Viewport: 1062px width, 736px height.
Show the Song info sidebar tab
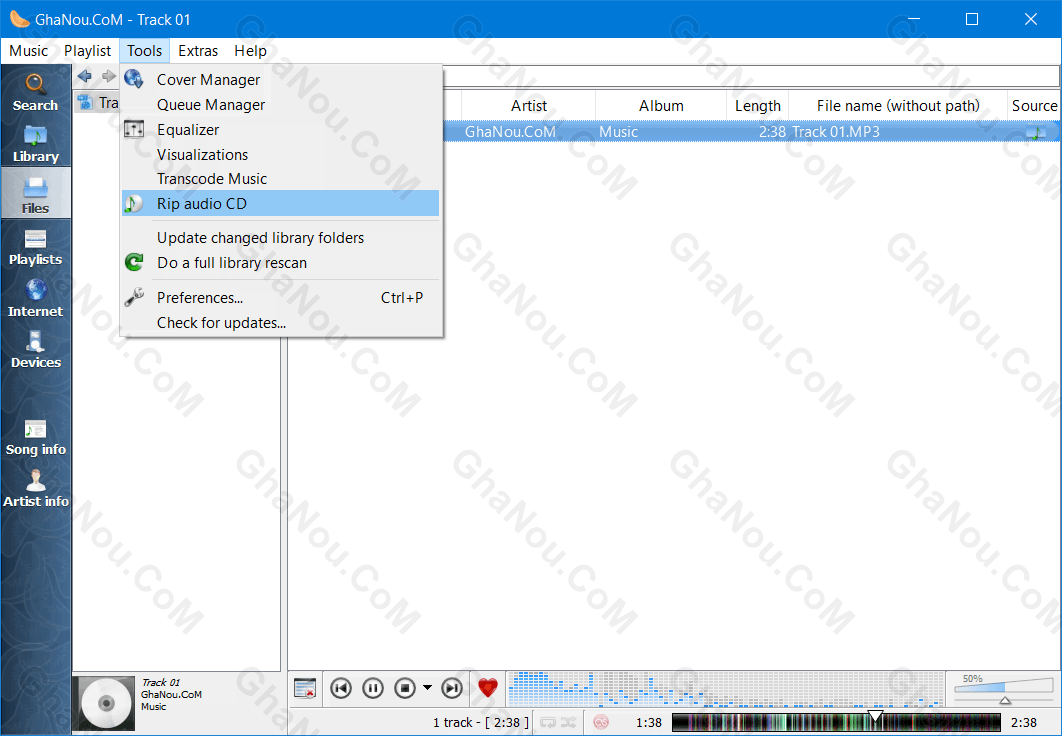point(35,437)
